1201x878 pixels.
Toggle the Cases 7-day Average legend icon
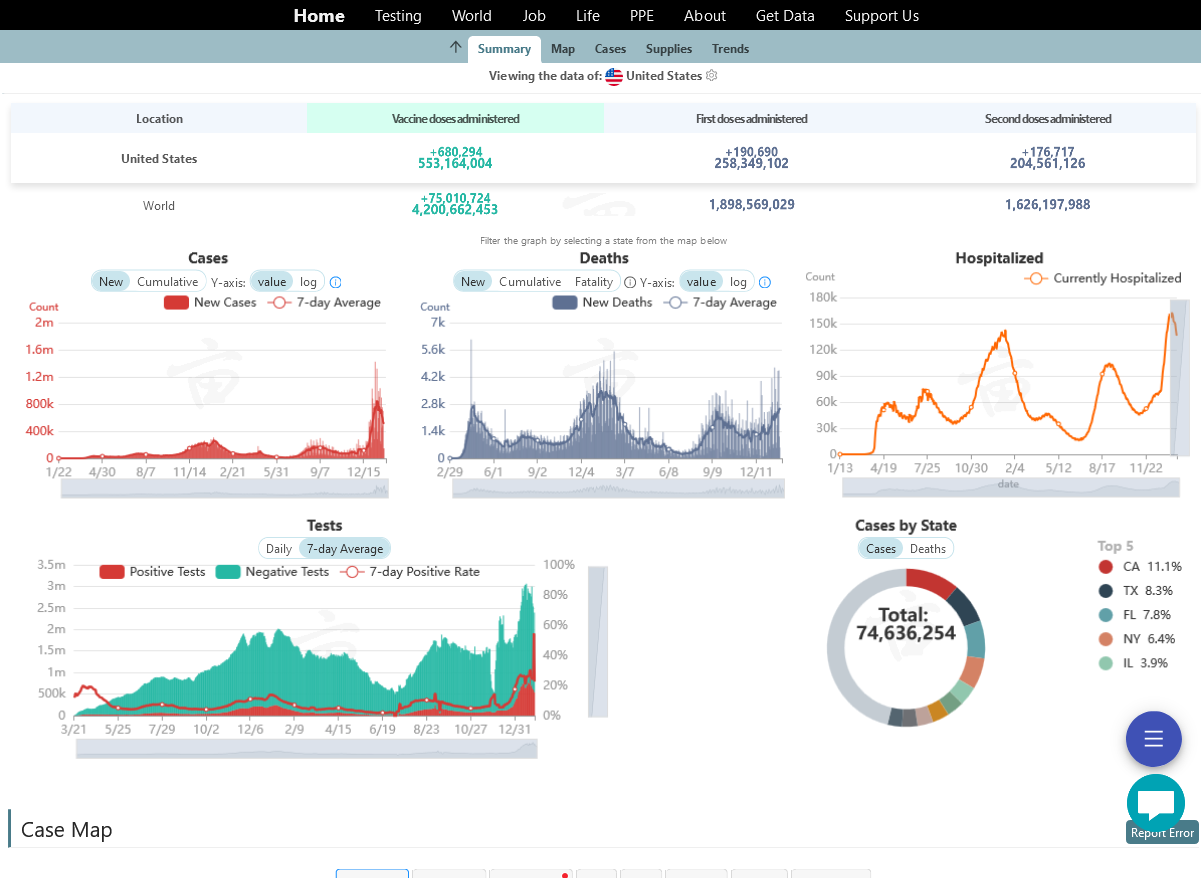pos(280,302)
